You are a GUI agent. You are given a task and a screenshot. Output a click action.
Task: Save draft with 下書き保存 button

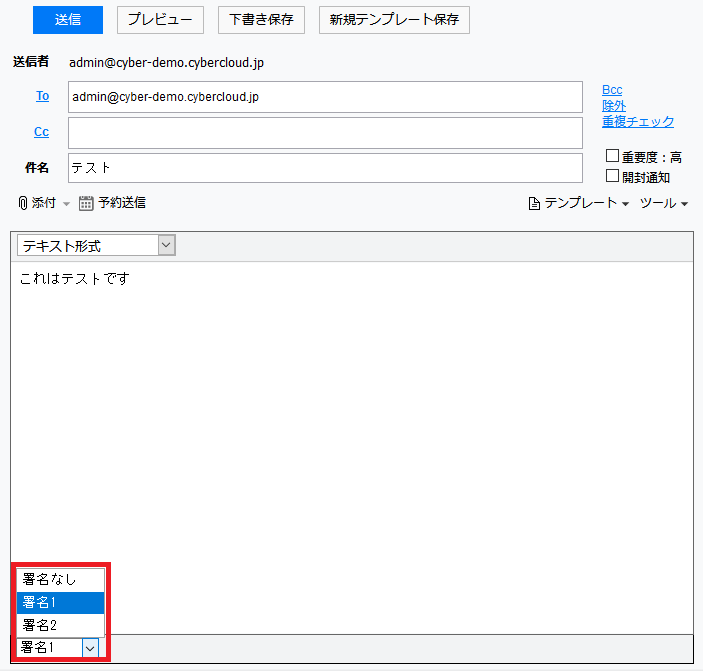tap(261, 19)
